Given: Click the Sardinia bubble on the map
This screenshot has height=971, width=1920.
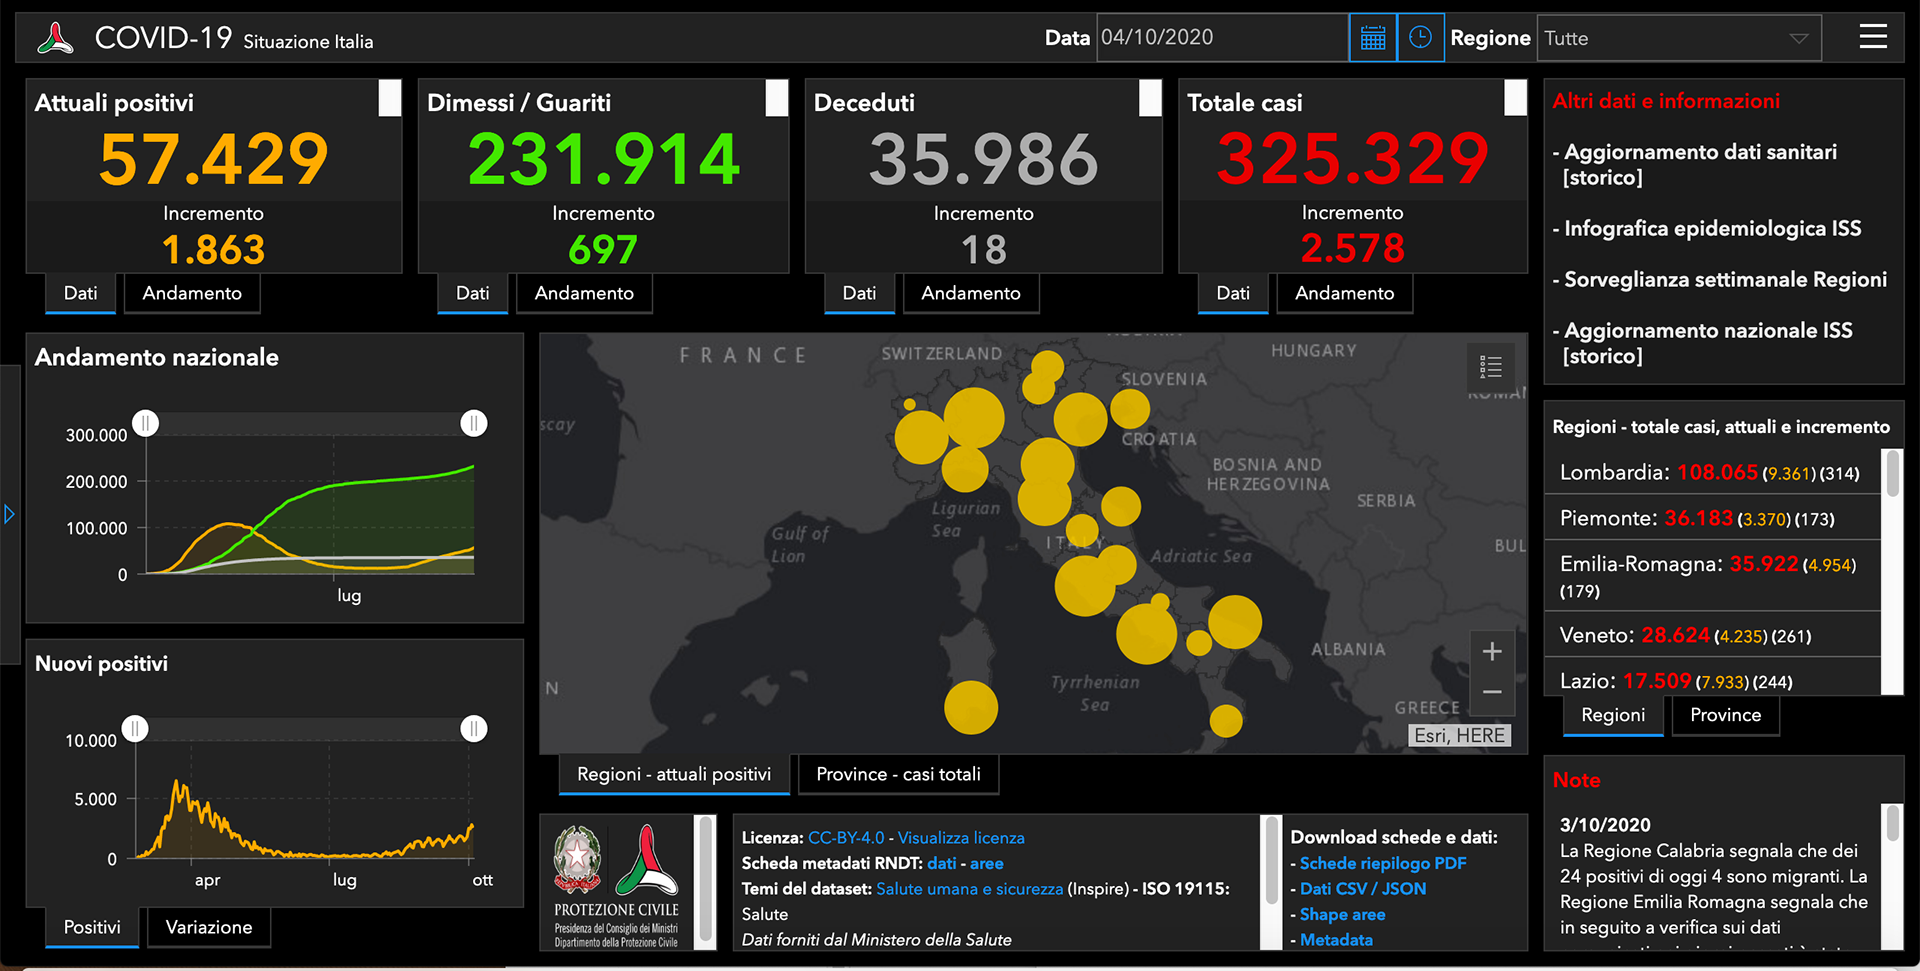Looking at the screenshot, I should (971, 707).
